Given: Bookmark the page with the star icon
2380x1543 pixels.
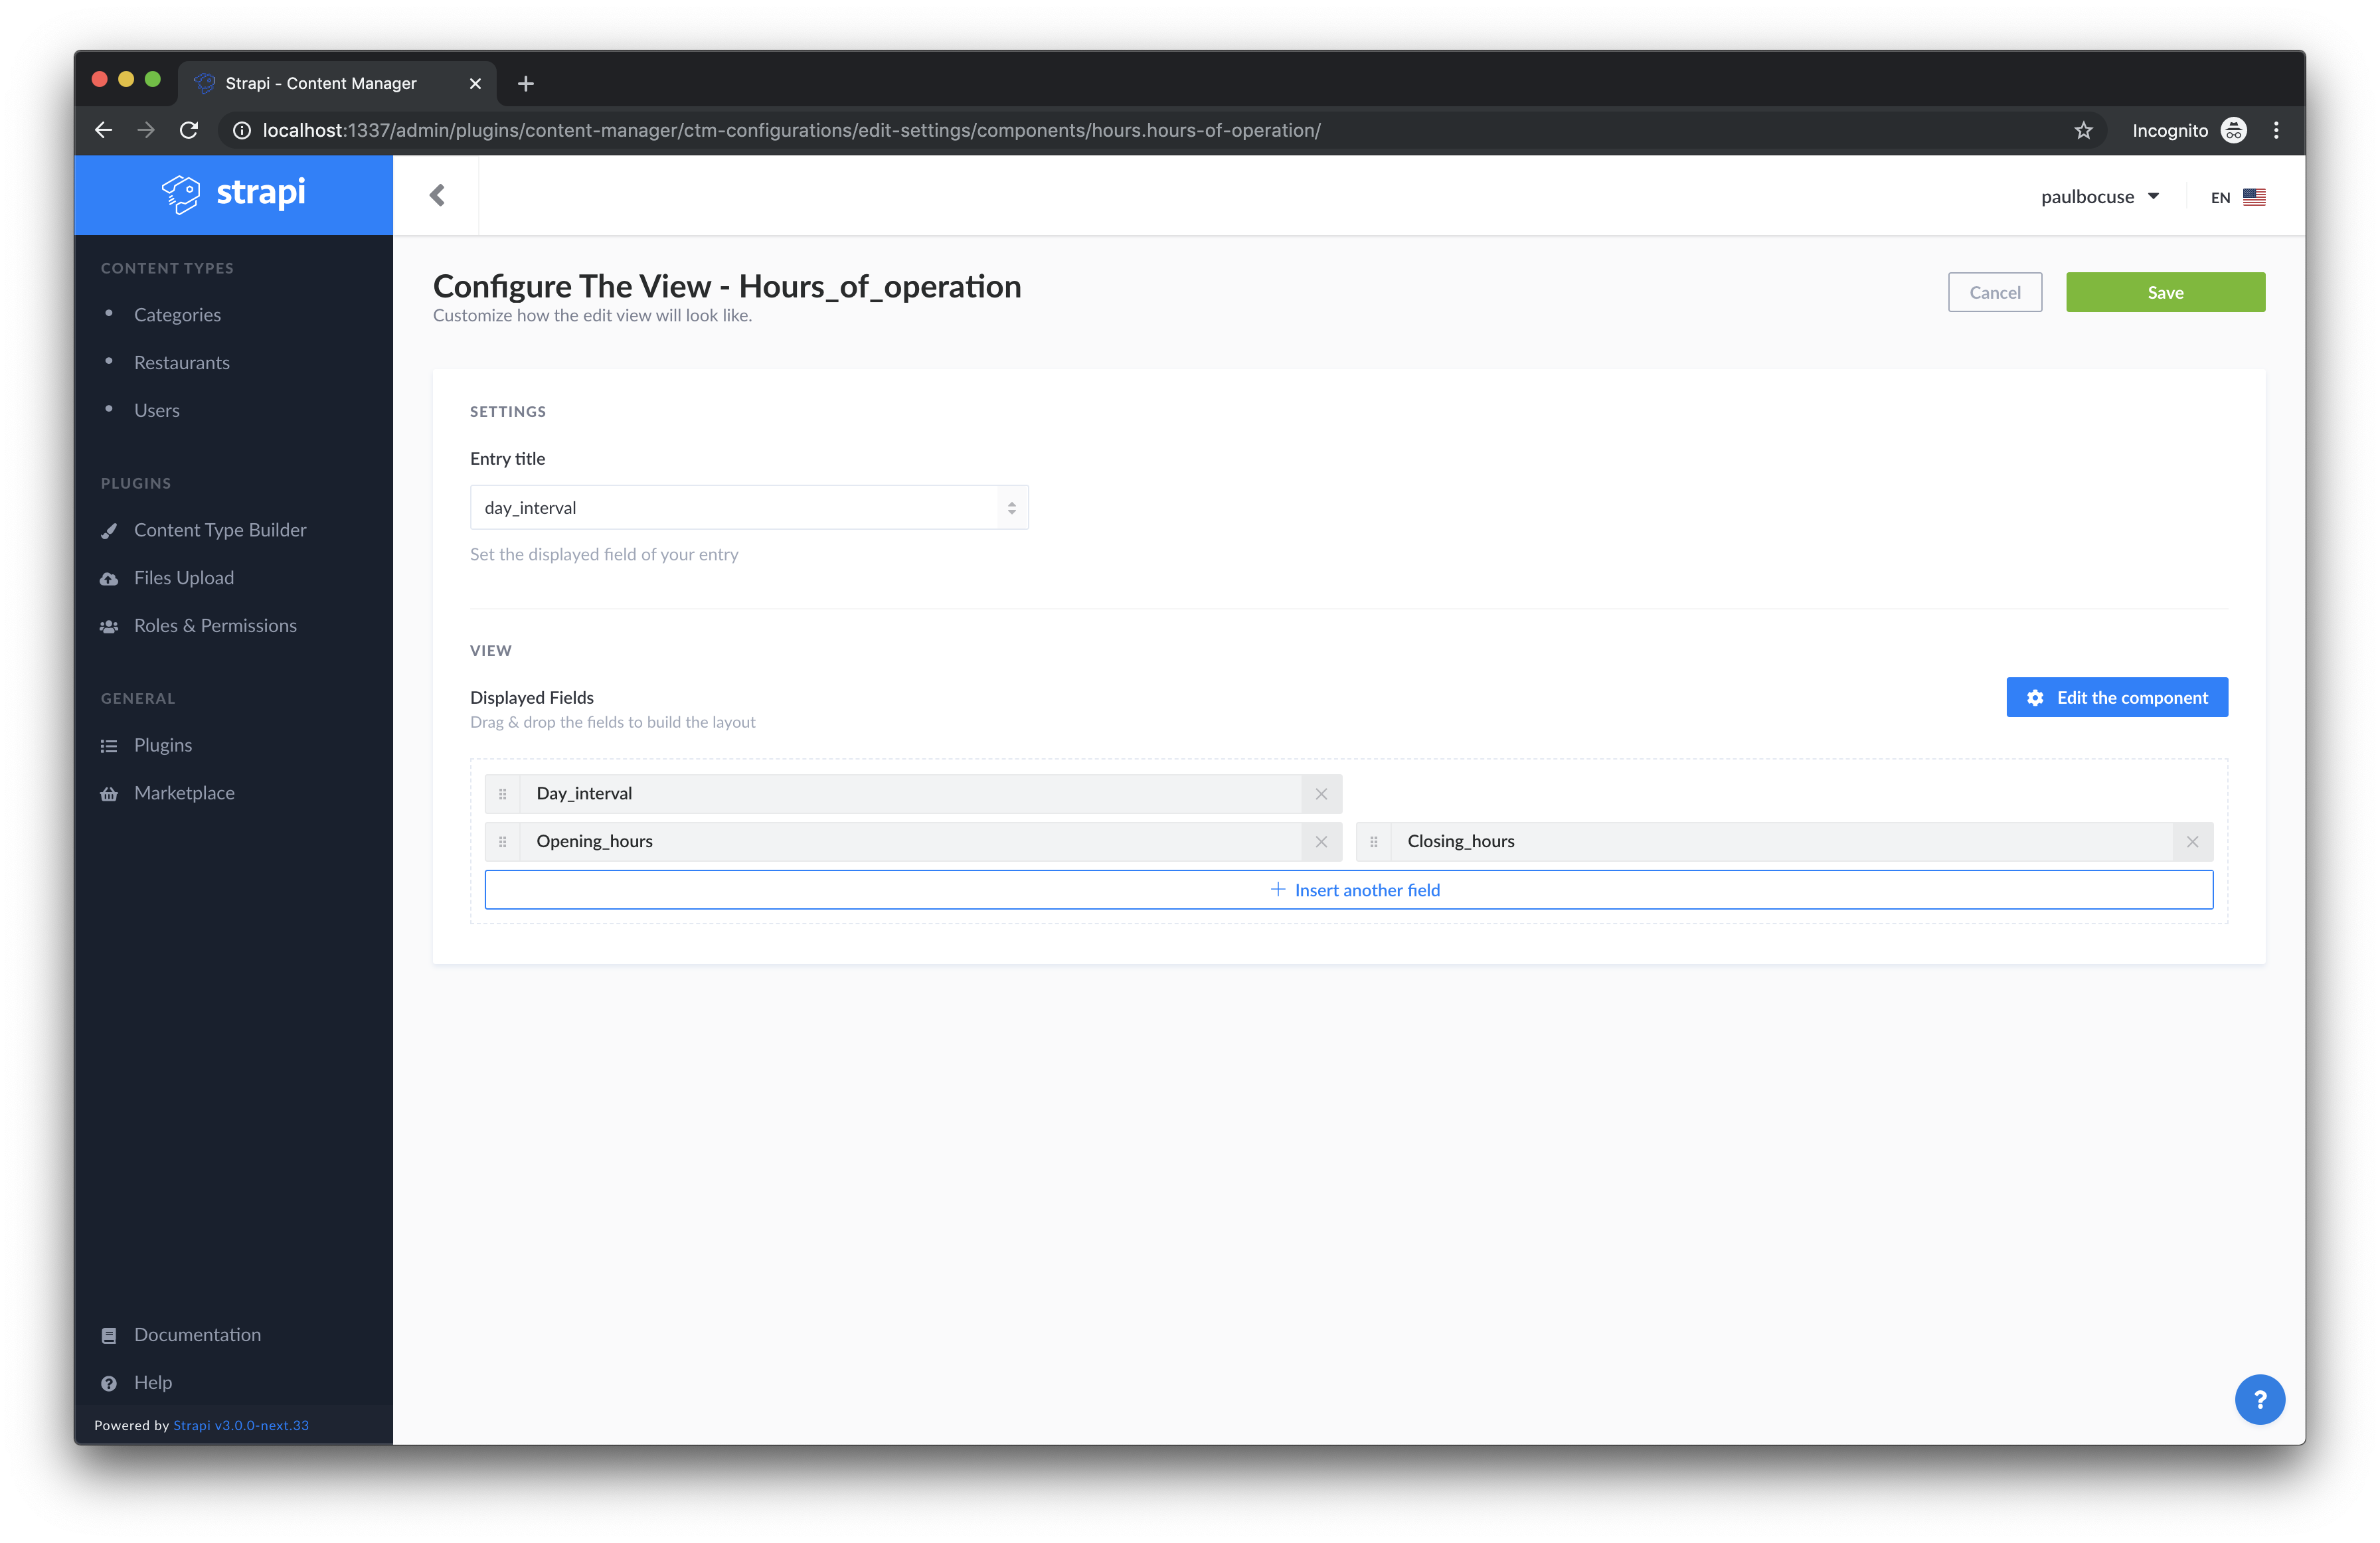Looking at the screenshot, I should coord(2083,130).
